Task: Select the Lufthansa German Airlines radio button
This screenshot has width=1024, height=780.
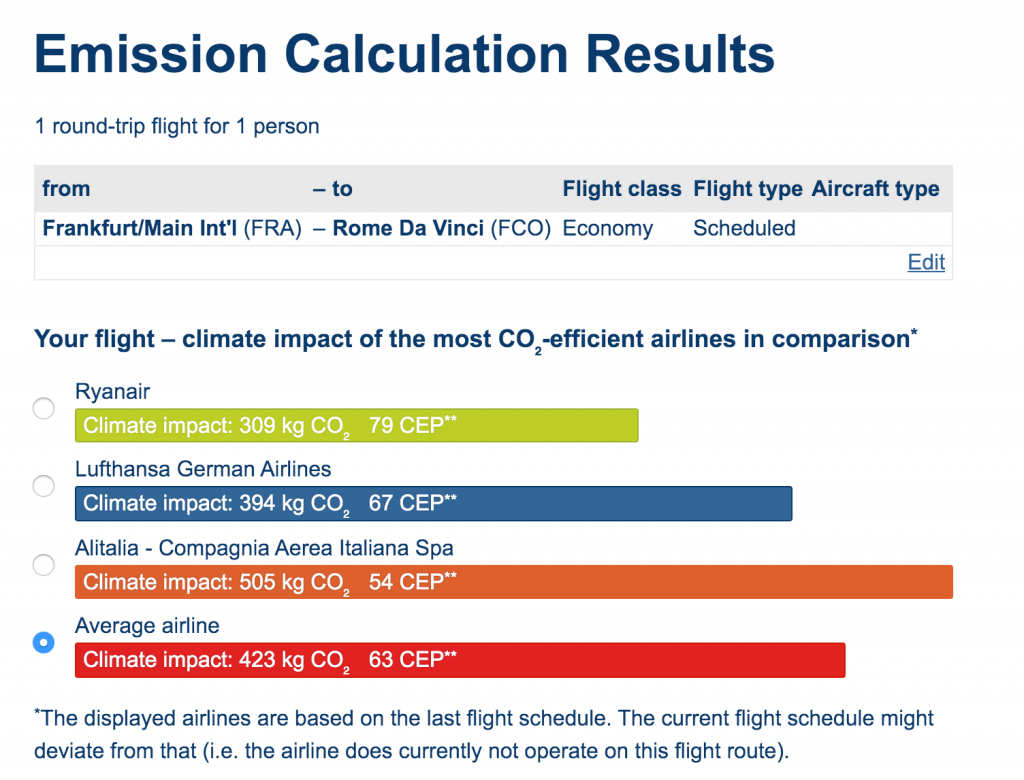Action: coord(44,486)
